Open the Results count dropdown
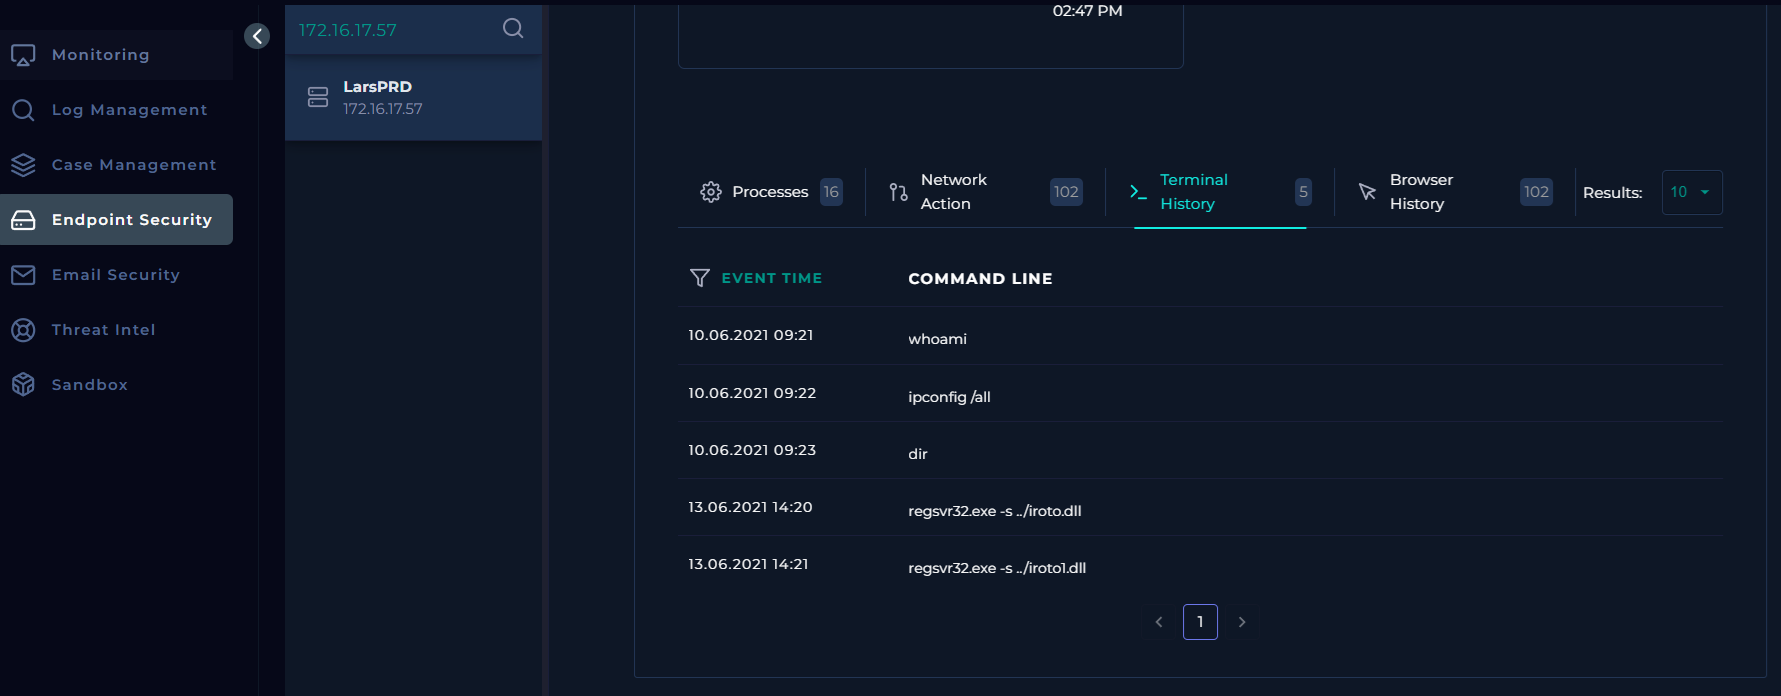The image size is (1781, 696). click(x=1691, y=192)
